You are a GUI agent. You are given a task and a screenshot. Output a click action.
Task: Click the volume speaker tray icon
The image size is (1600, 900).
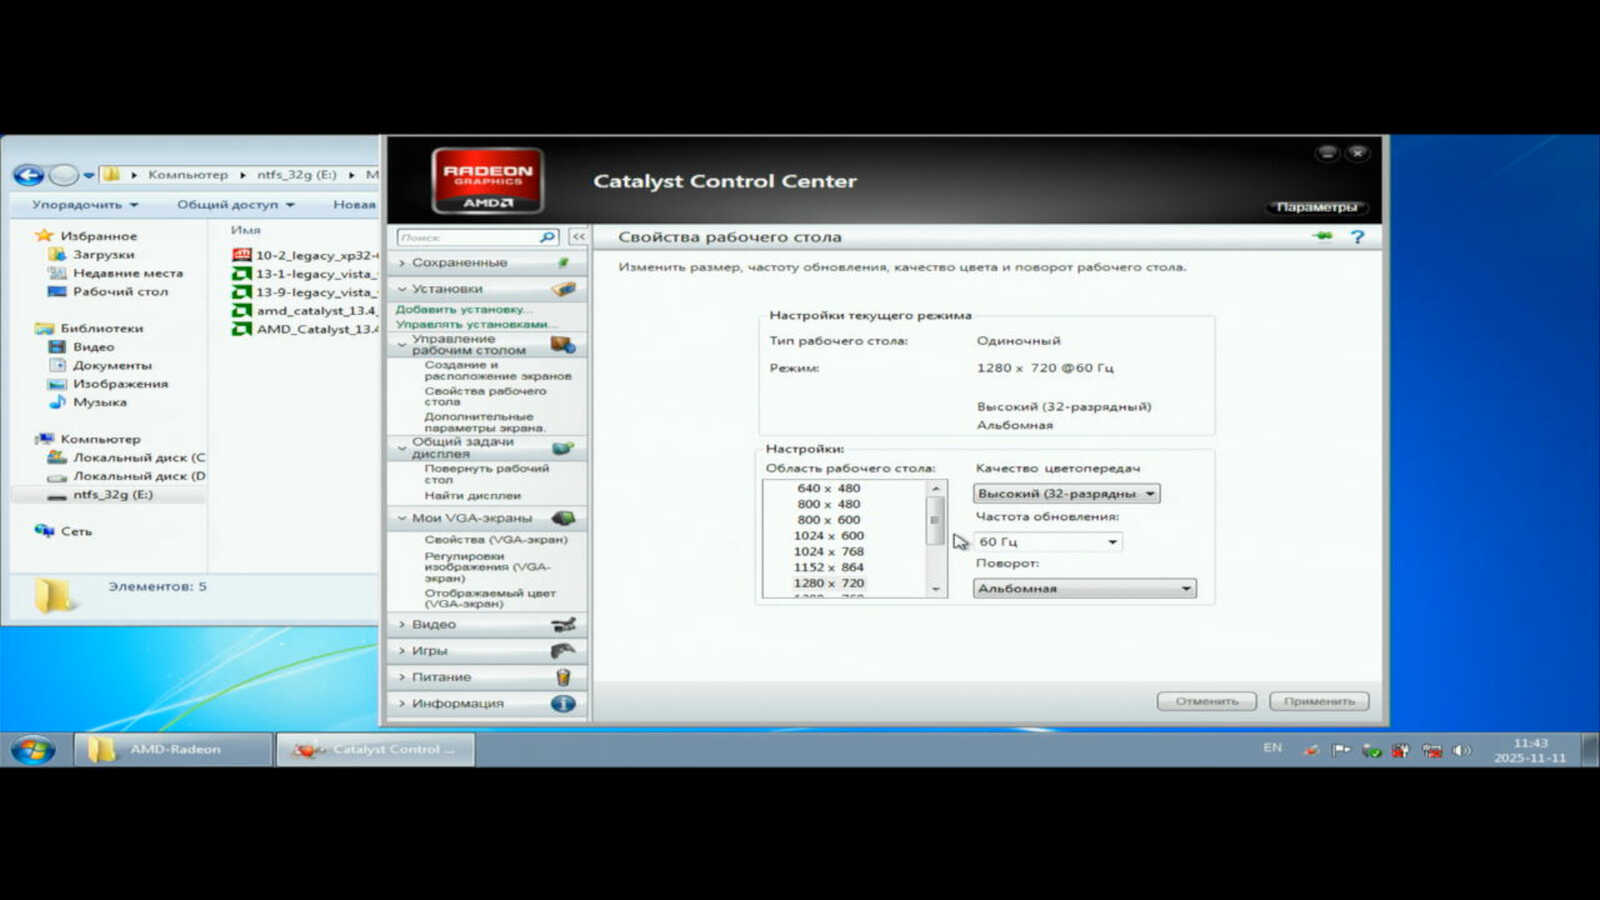point(1461,750)
